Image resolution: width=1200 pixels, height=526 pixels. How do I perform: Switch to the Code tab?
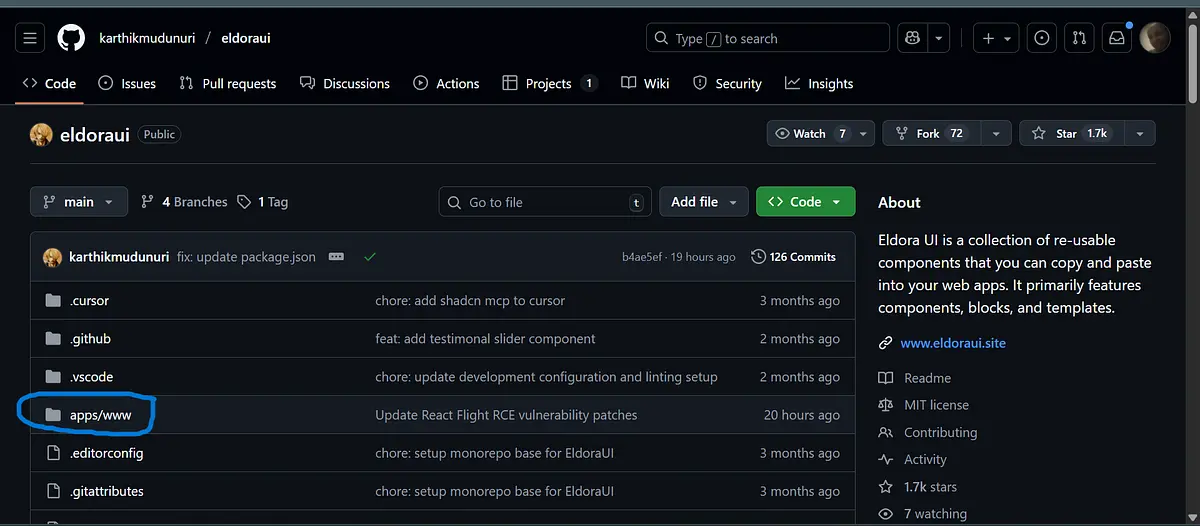pos(49,84)
